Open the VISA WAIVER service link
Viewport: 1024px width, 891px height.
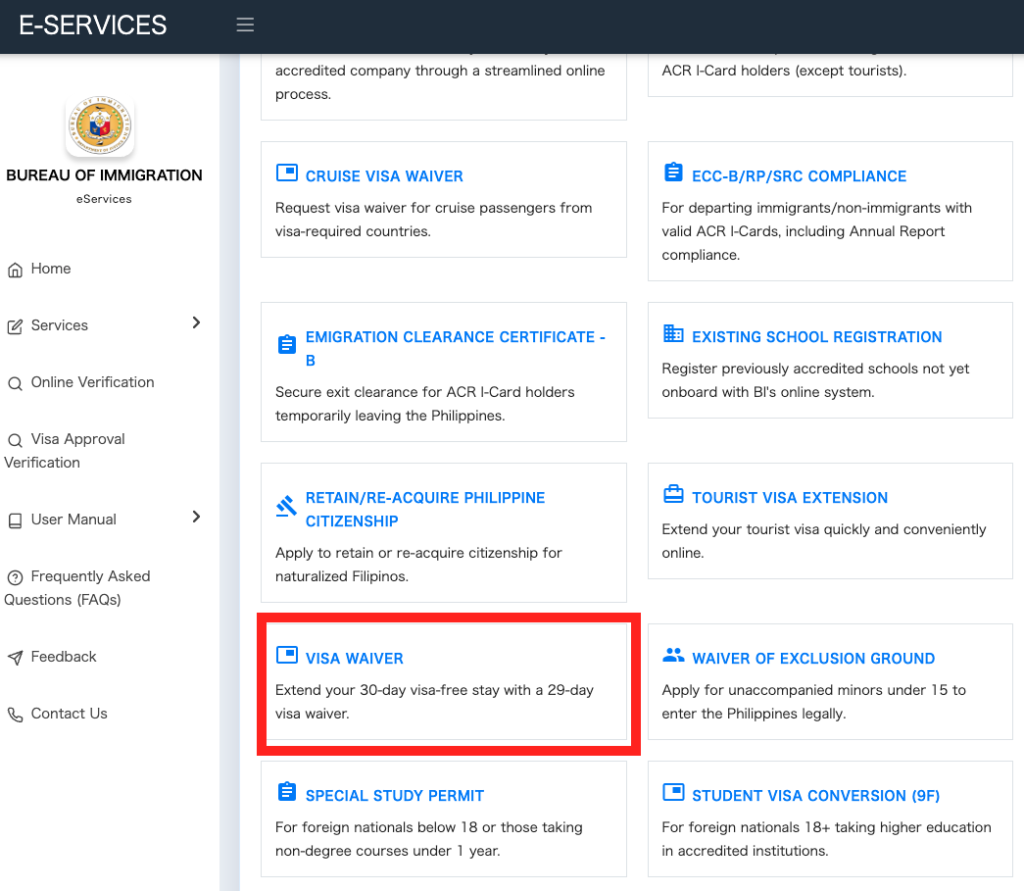point(354,659)
